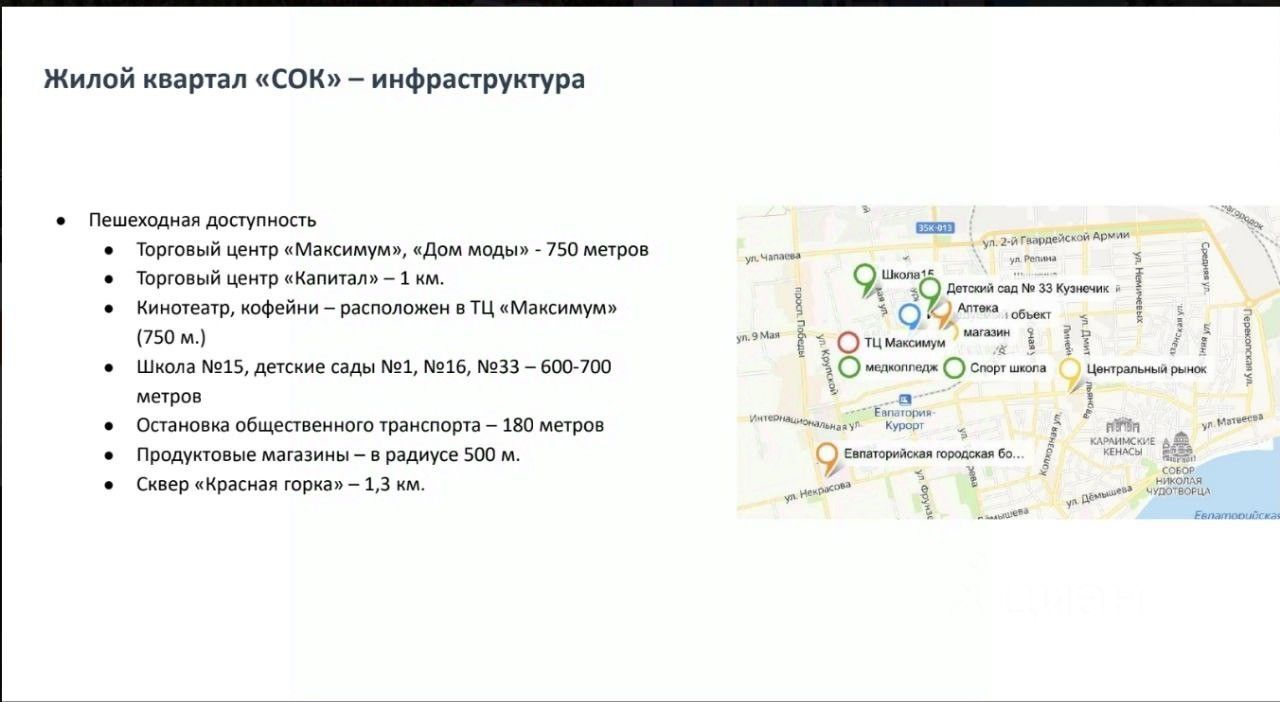Click the «Евпаторийская городская бо…» label
The image size is (1280, 702).
pos(934,453)
